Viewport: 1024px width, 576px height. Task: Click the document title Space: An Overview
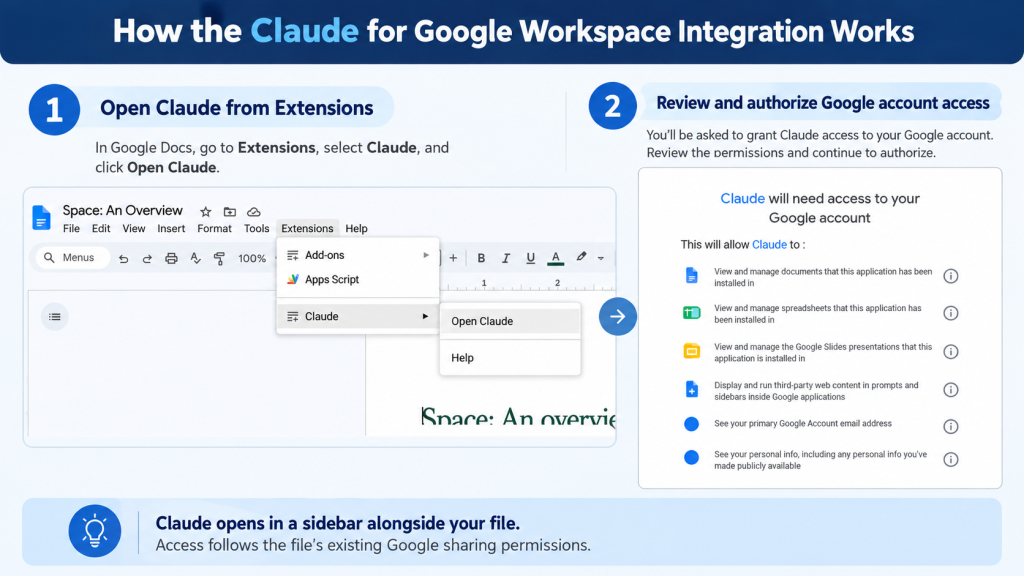pyautogui.click(x=123, y=210)
